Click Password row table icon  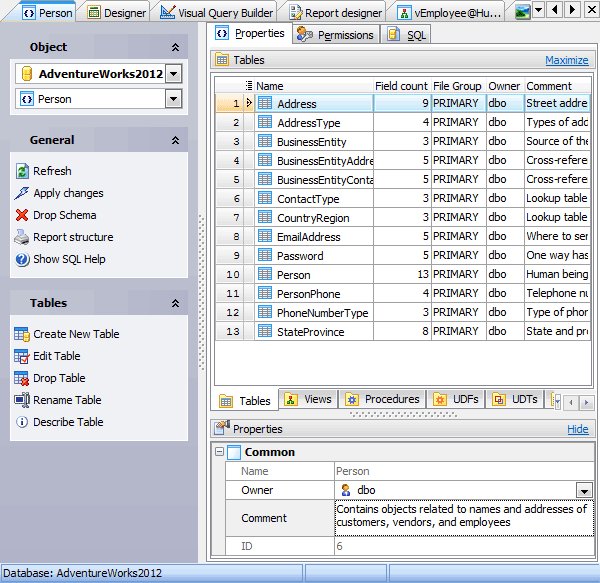(265, 255)
